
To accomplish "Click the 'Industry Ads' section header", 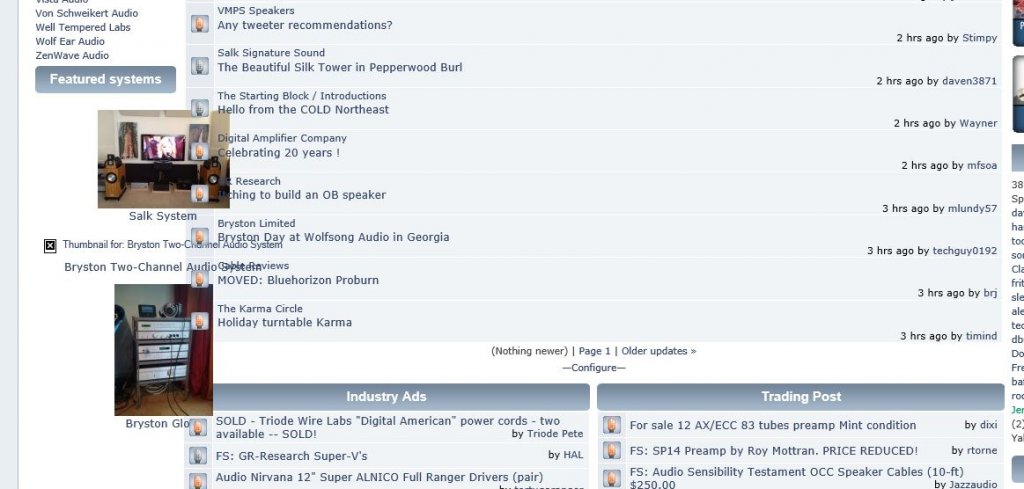I will click(386, 397).
